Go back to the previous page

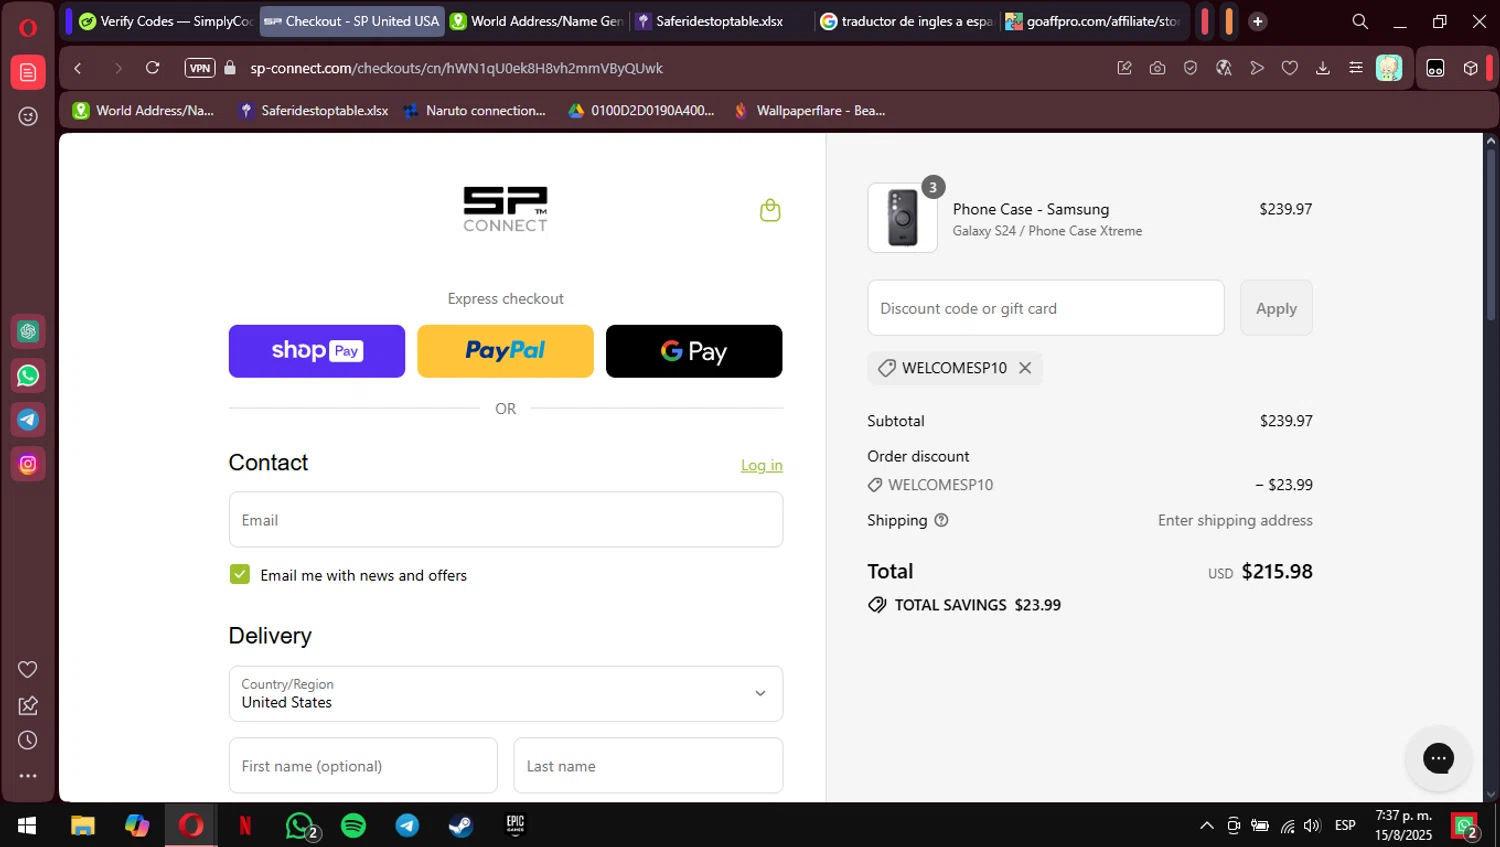(78, 68)
